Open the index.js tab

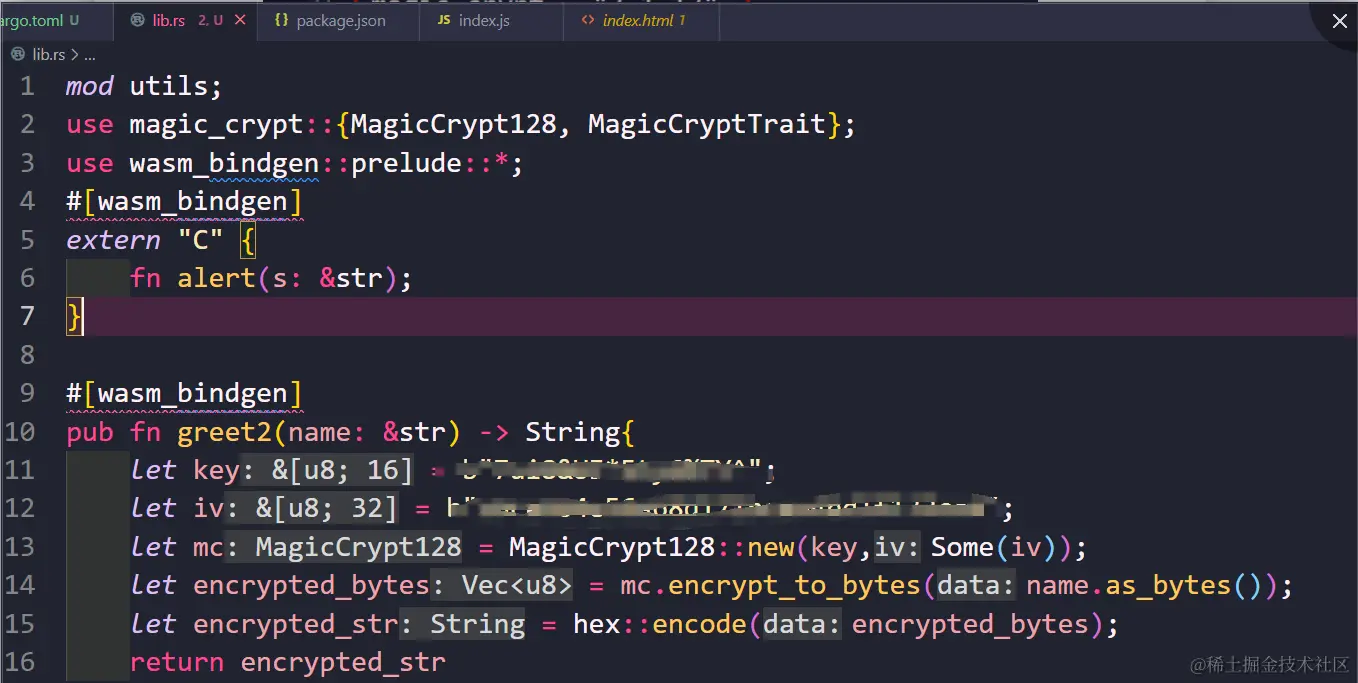pos(482,20)
